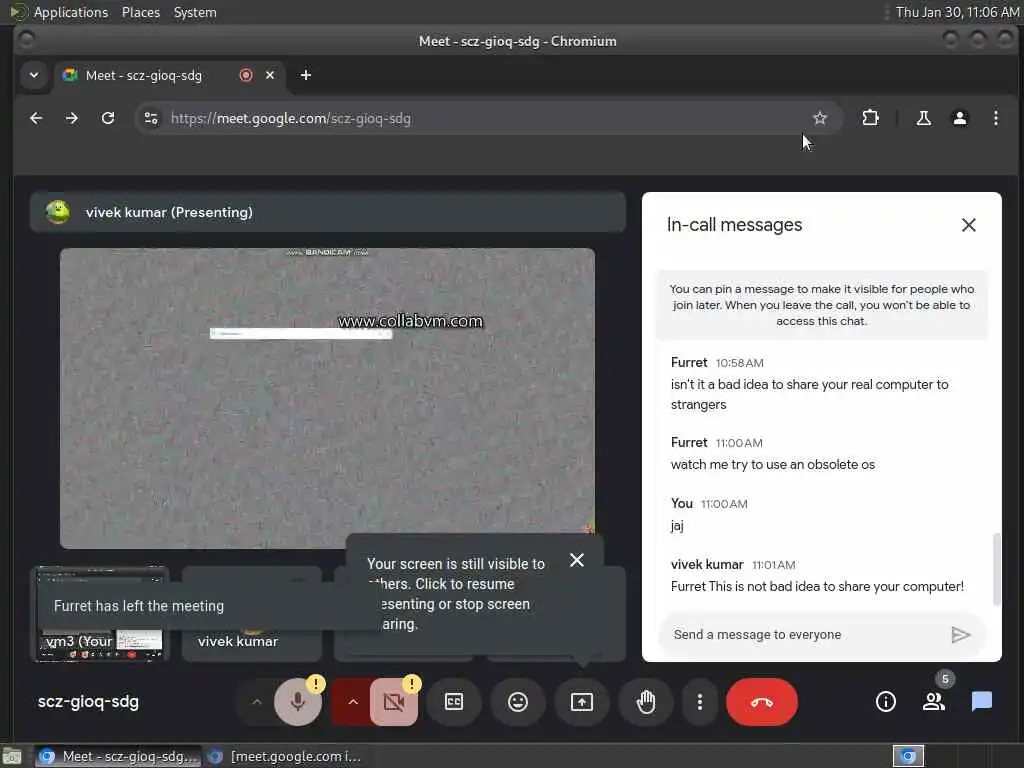Click the Send a message to everyone field
This screenshot has height=768, width=1024.
pos(803,635)
